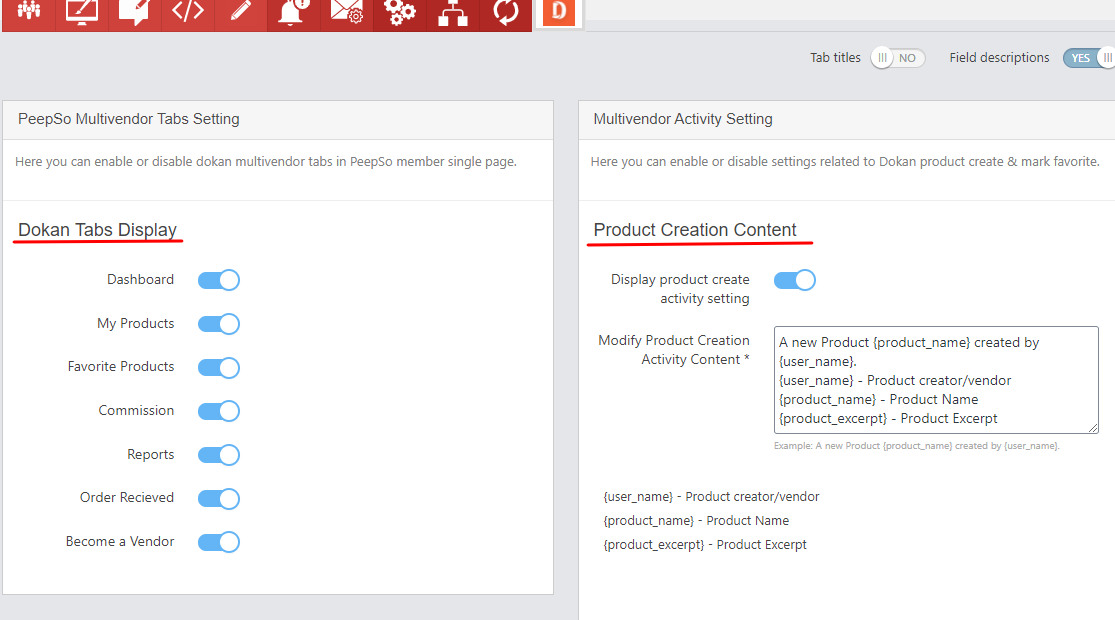Click the Product Creation Content heading
The width and height of the screenshot is (1115, 620).
(x=695, y=230)
